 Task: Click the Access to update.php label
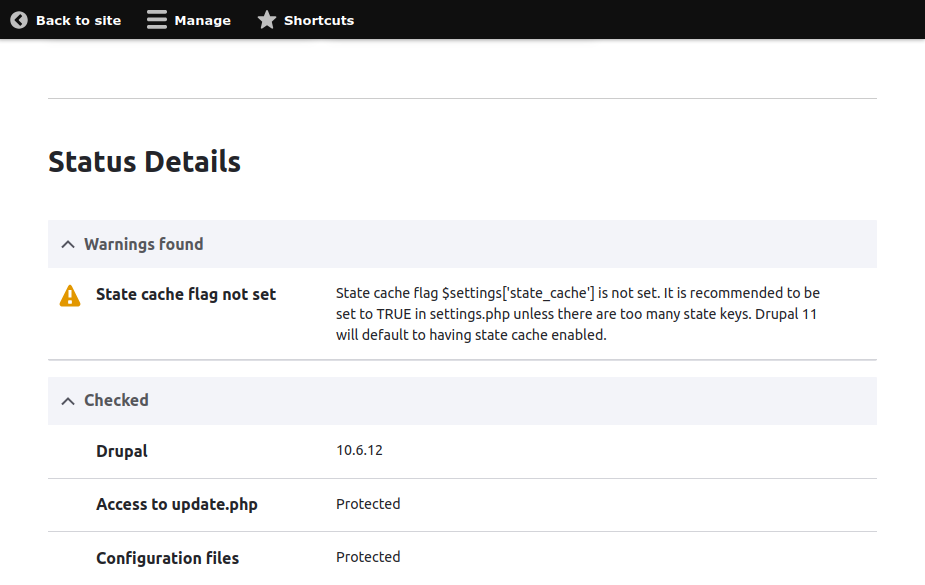click(x=177, y=504)
